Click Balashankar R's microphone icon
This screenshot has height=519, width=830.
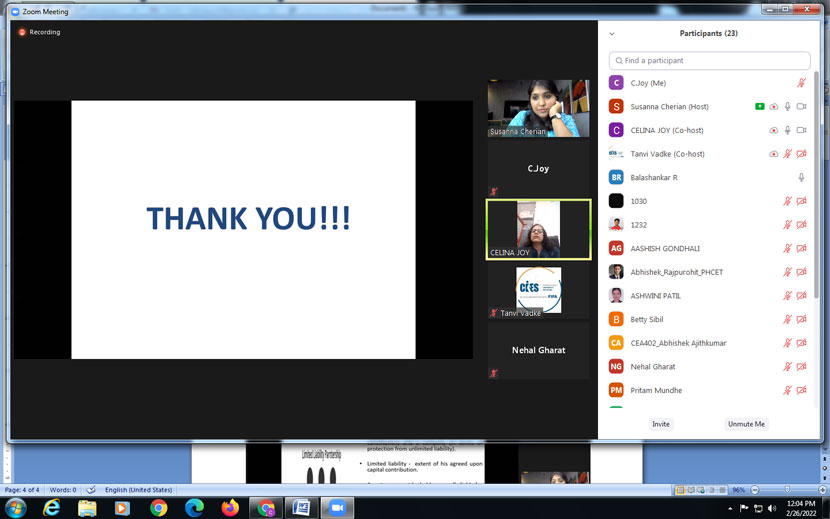tap(801, 178)
